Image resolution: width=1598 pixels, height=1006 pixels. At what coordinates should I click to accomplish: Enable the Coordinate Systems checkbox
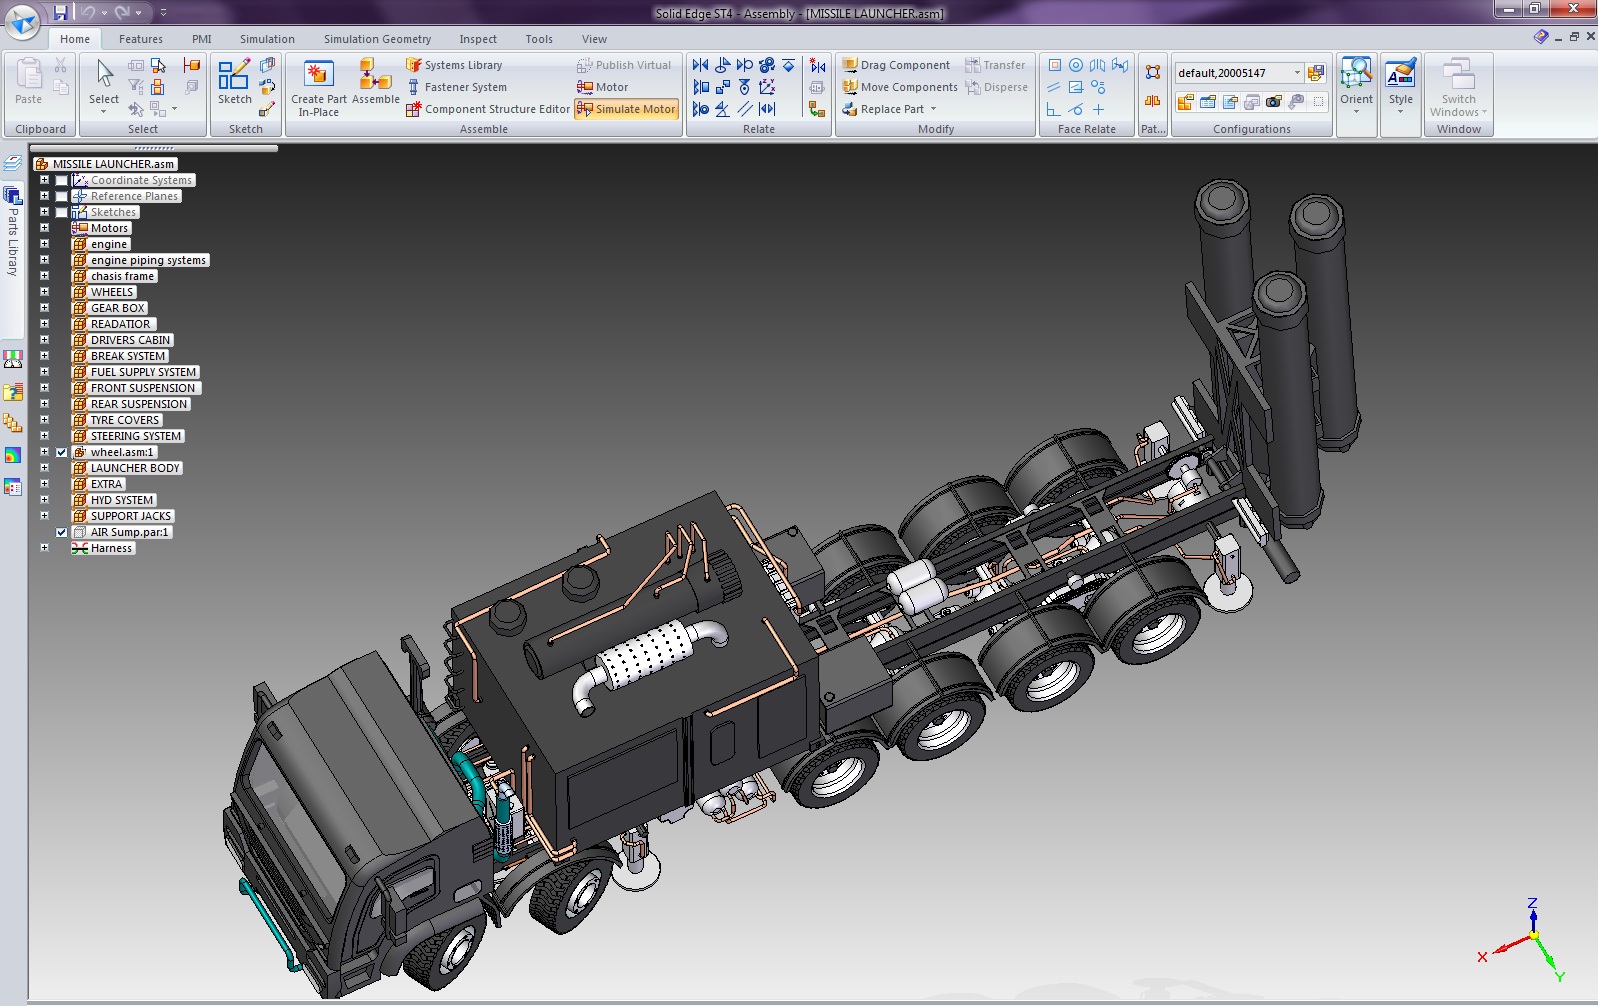62,181
